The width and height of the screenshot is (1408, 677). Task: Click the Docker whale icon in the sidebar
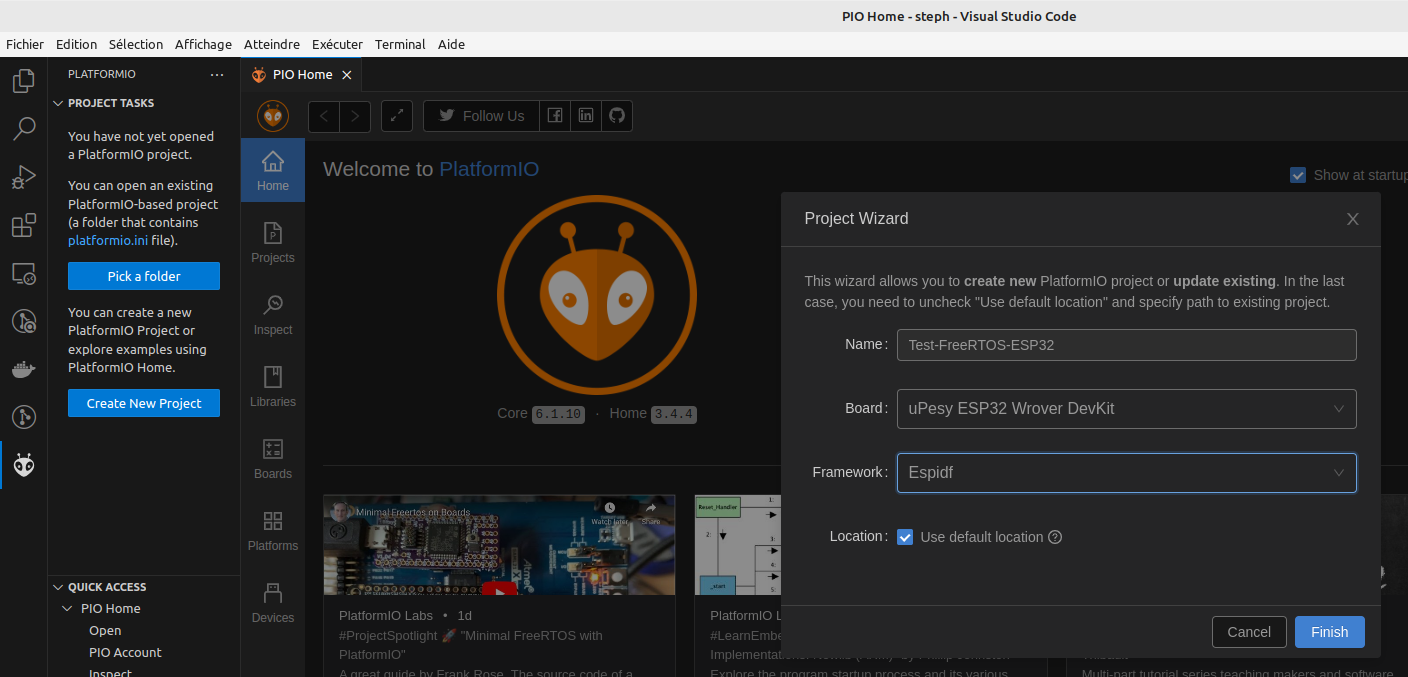[x=23, y=369]
